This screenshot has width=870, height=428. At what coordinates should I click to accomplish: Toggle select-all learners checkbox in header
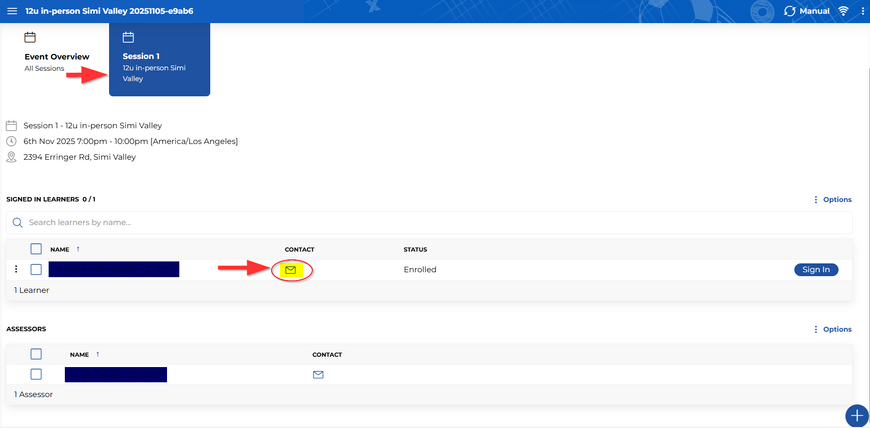coord(36,249)
